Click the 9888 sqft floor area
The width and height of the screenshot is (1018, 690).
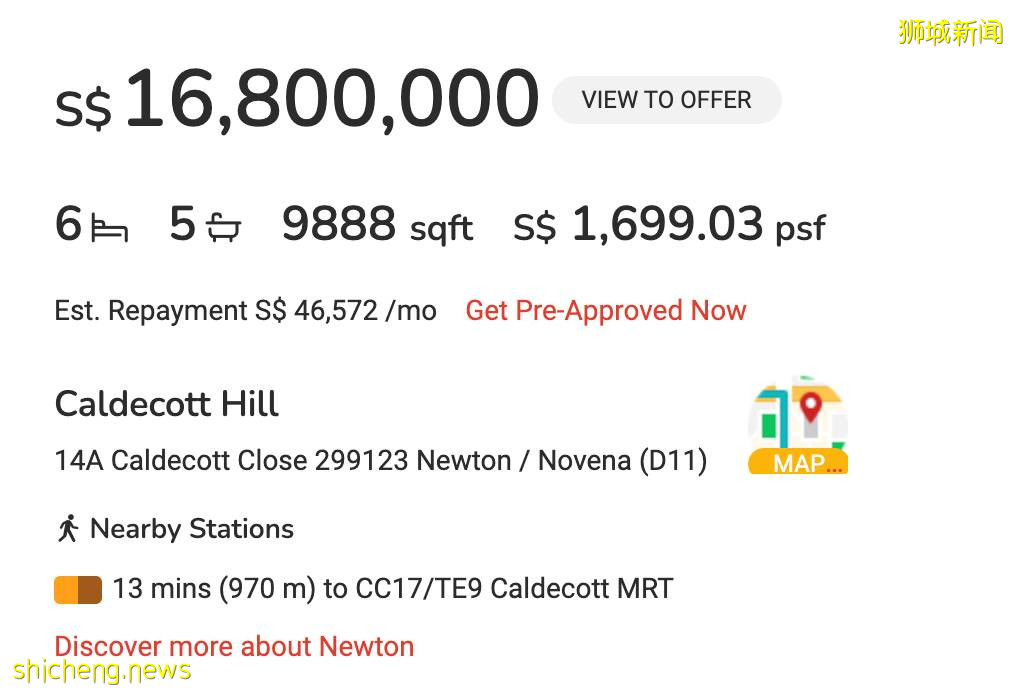pos(377,225)
